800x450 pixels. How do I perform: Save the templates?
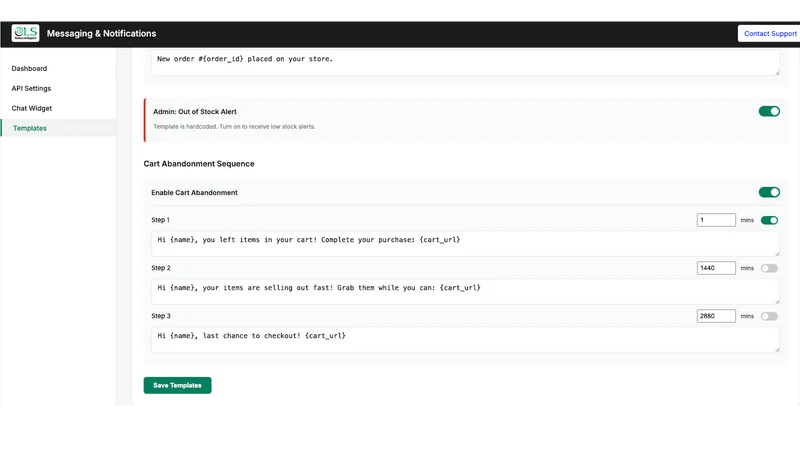(177, 385)
